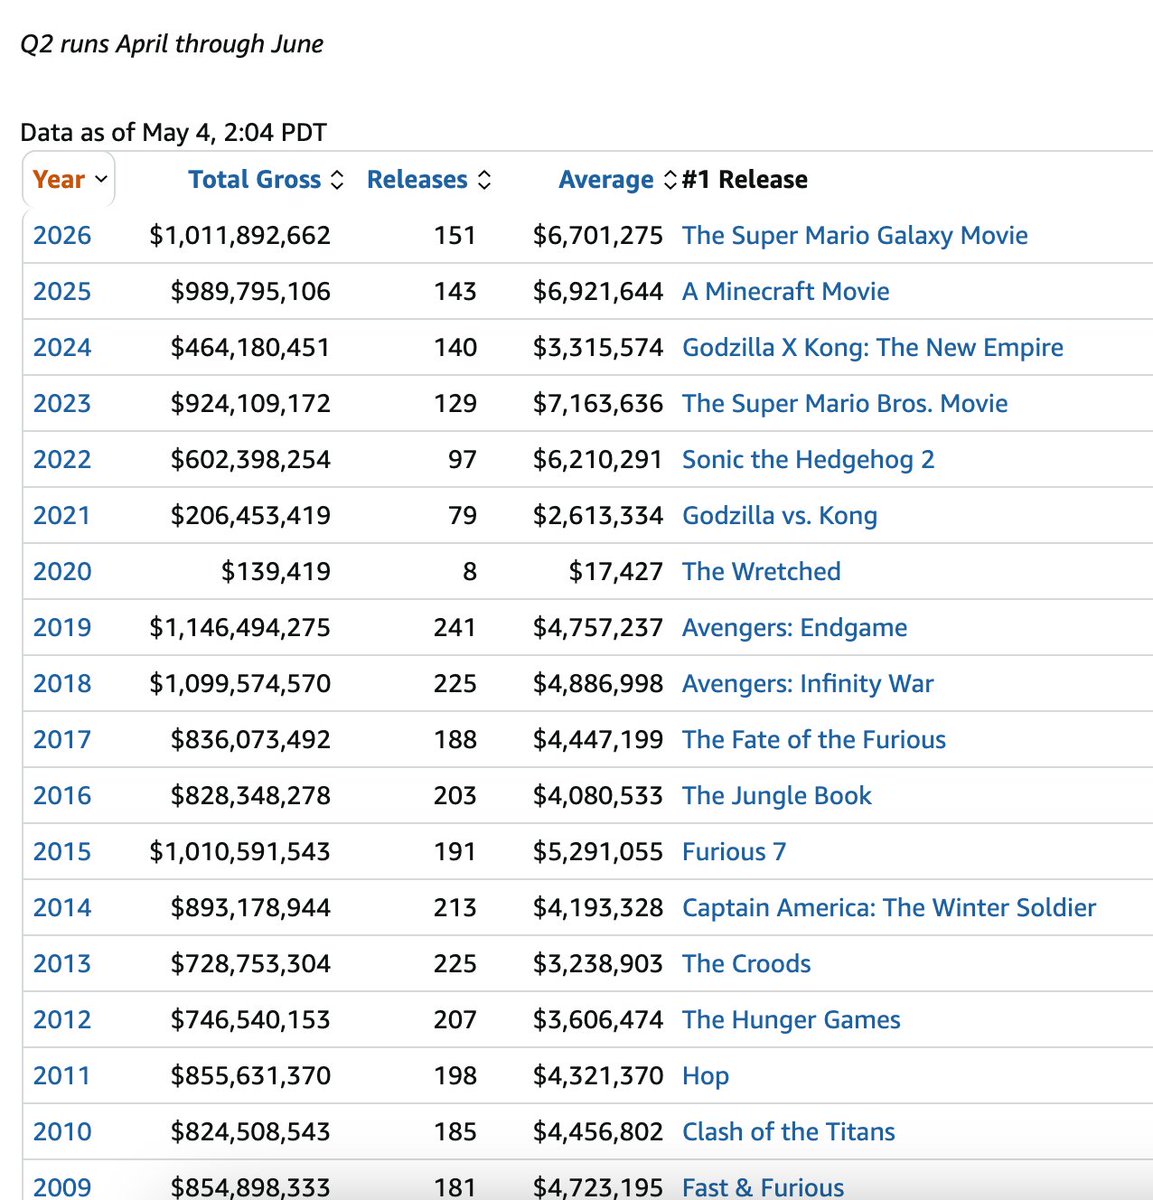Open Sonic the Hedgehog 2 link
The image size is (1153, 1200).
coord(808,460)
